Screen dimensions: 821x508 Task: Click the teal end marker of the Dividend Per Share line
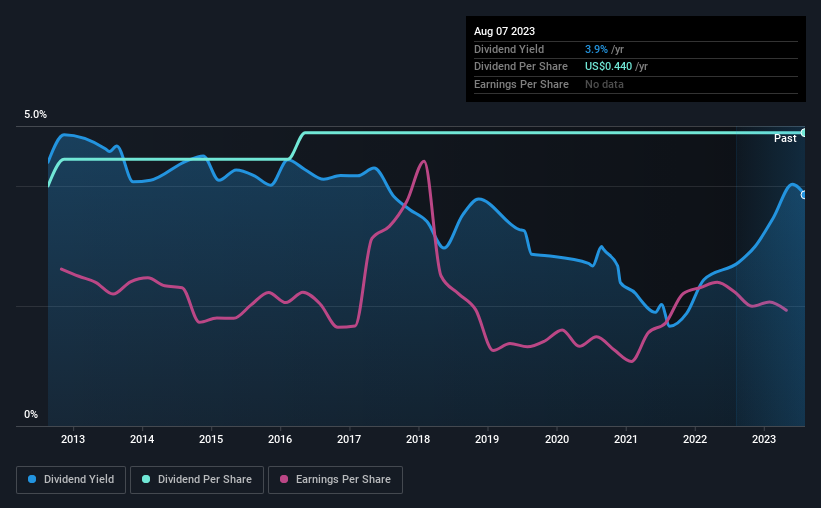click(x=803, y=132)
